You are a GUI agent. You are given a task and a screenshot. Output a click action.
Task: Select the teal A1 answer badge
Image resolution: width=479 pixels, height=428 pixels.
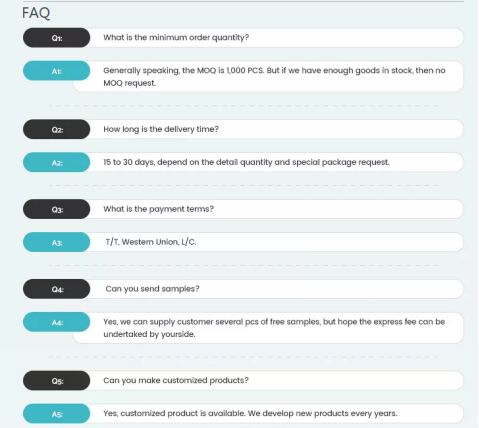pos(56,71)
